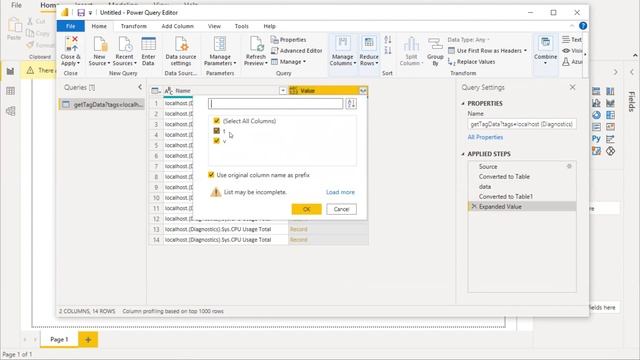Confirm with OK button

coord(307,209)
